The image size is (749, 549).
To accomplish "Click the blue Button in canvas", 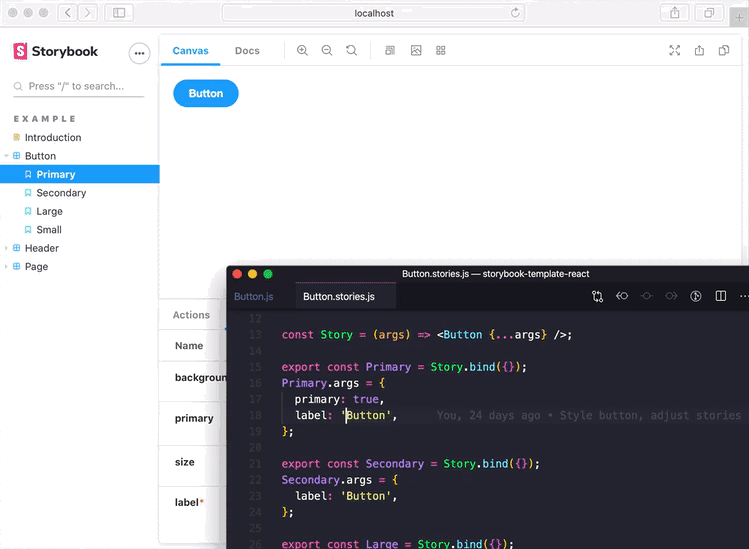I will click(x=205, y=93).
